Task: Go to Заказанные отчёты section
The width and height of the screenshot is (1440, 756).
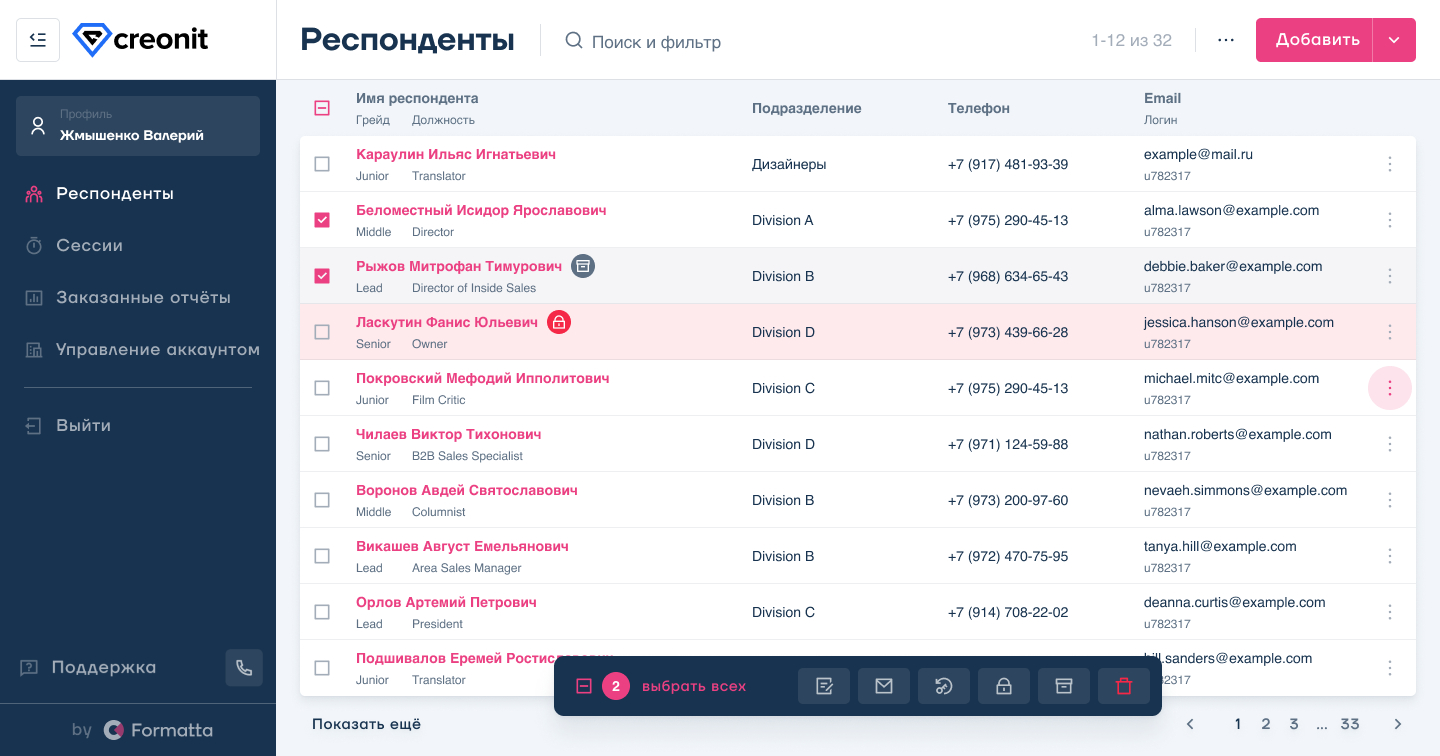Action: click(x=143, y=298)
